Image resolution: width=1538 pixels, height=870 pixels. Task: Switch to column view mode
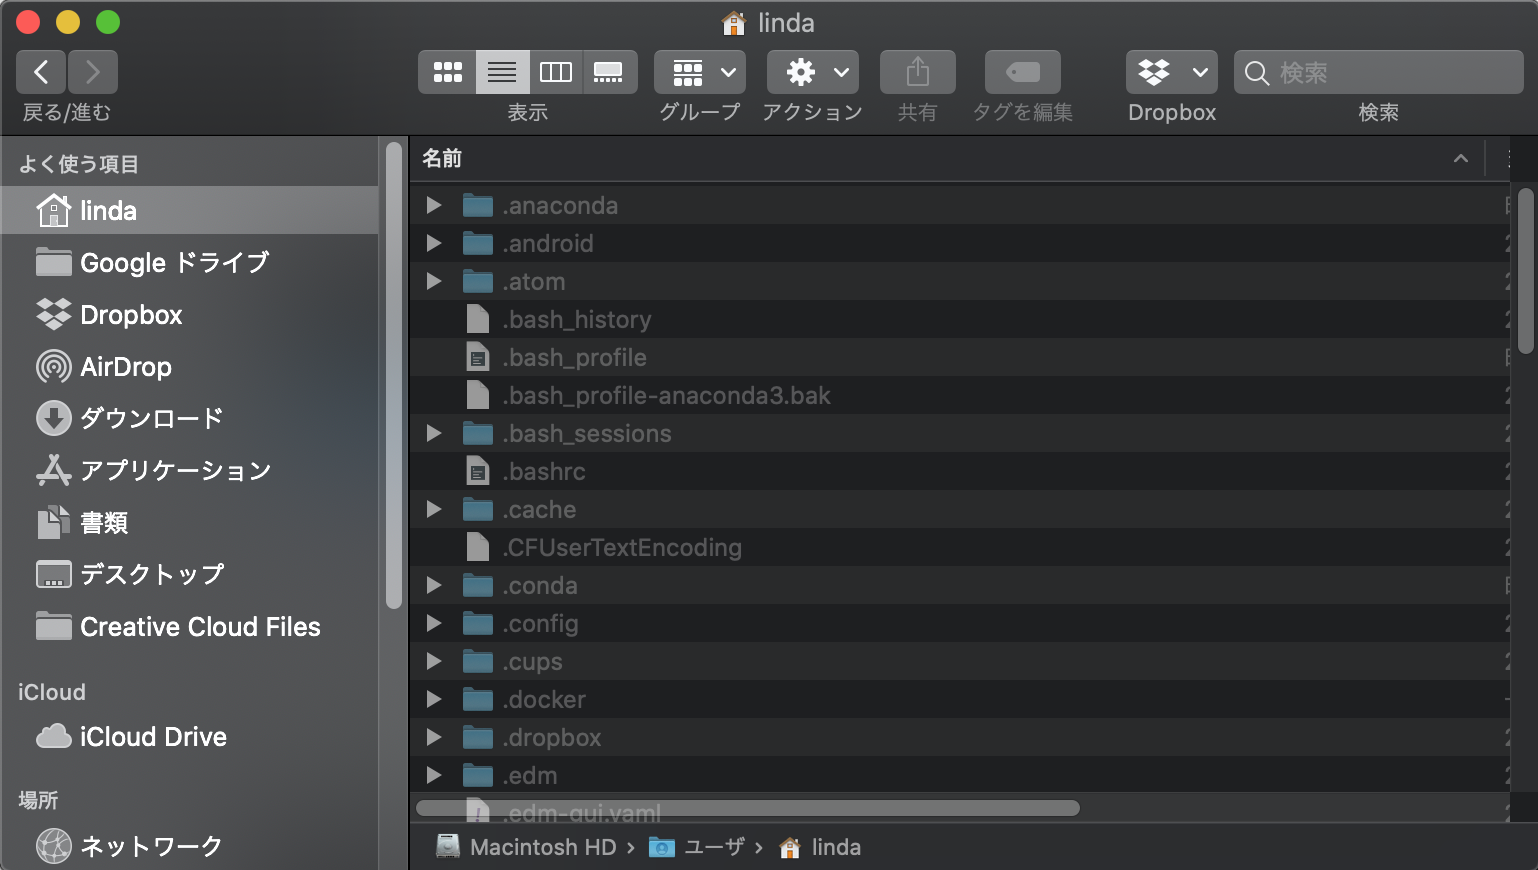coord(555,72)
